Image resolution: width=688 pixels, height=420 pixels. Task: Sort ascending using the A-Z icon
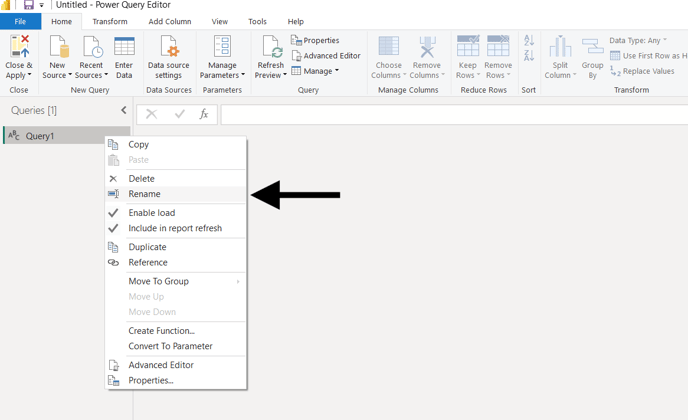(529, 41)
